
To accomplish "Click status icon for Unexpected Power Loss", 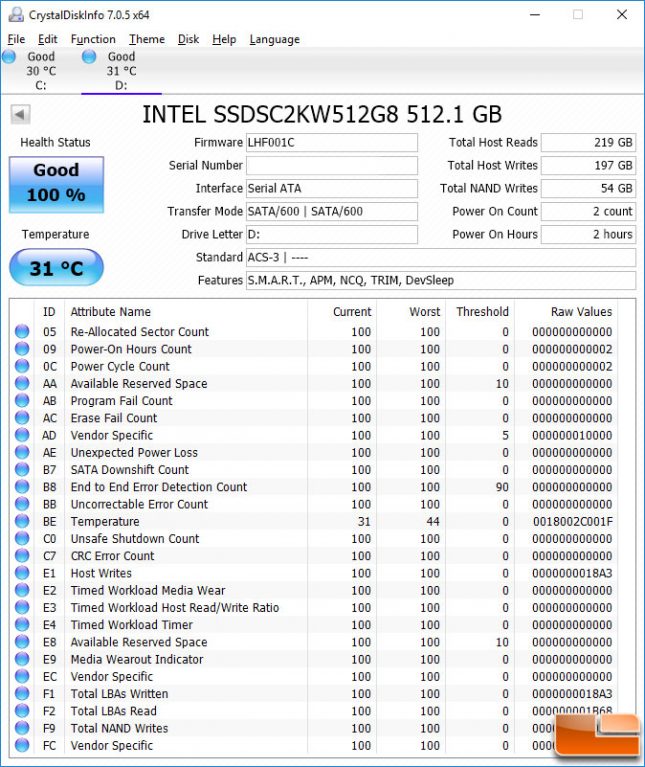I will pos(22,452).
